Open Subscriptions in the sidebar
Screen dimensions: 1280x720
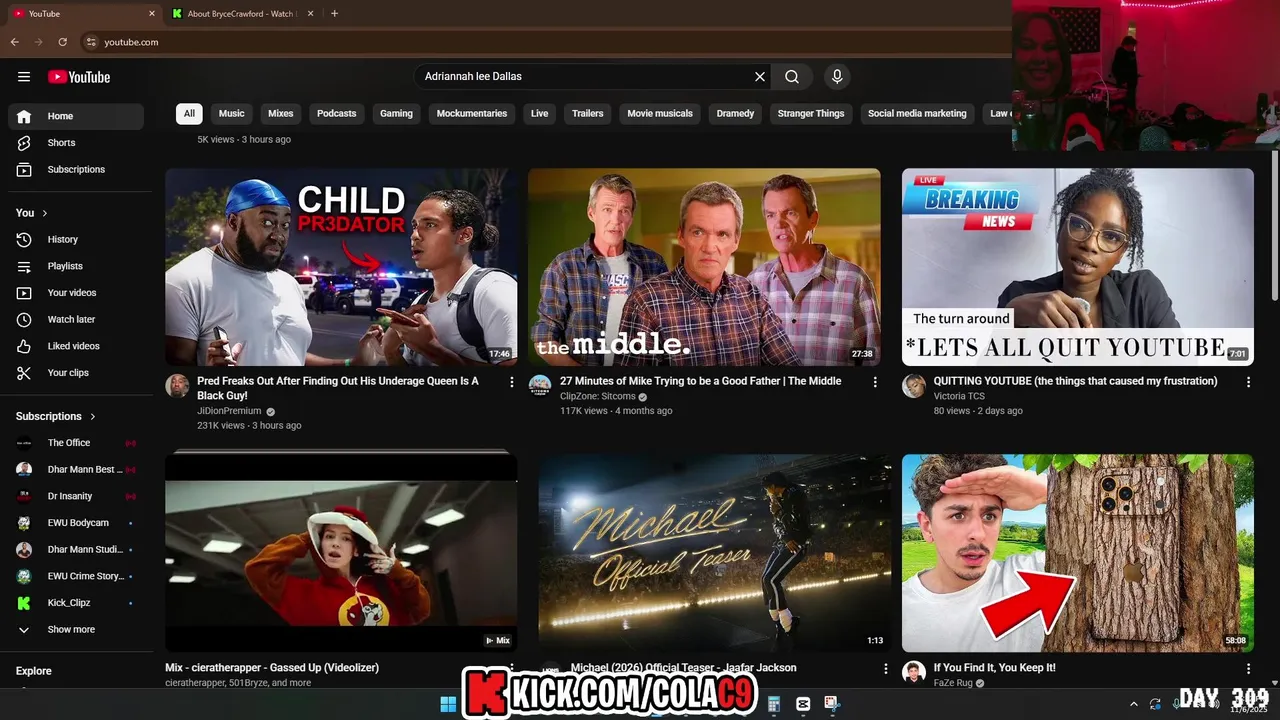click(76, 169)
